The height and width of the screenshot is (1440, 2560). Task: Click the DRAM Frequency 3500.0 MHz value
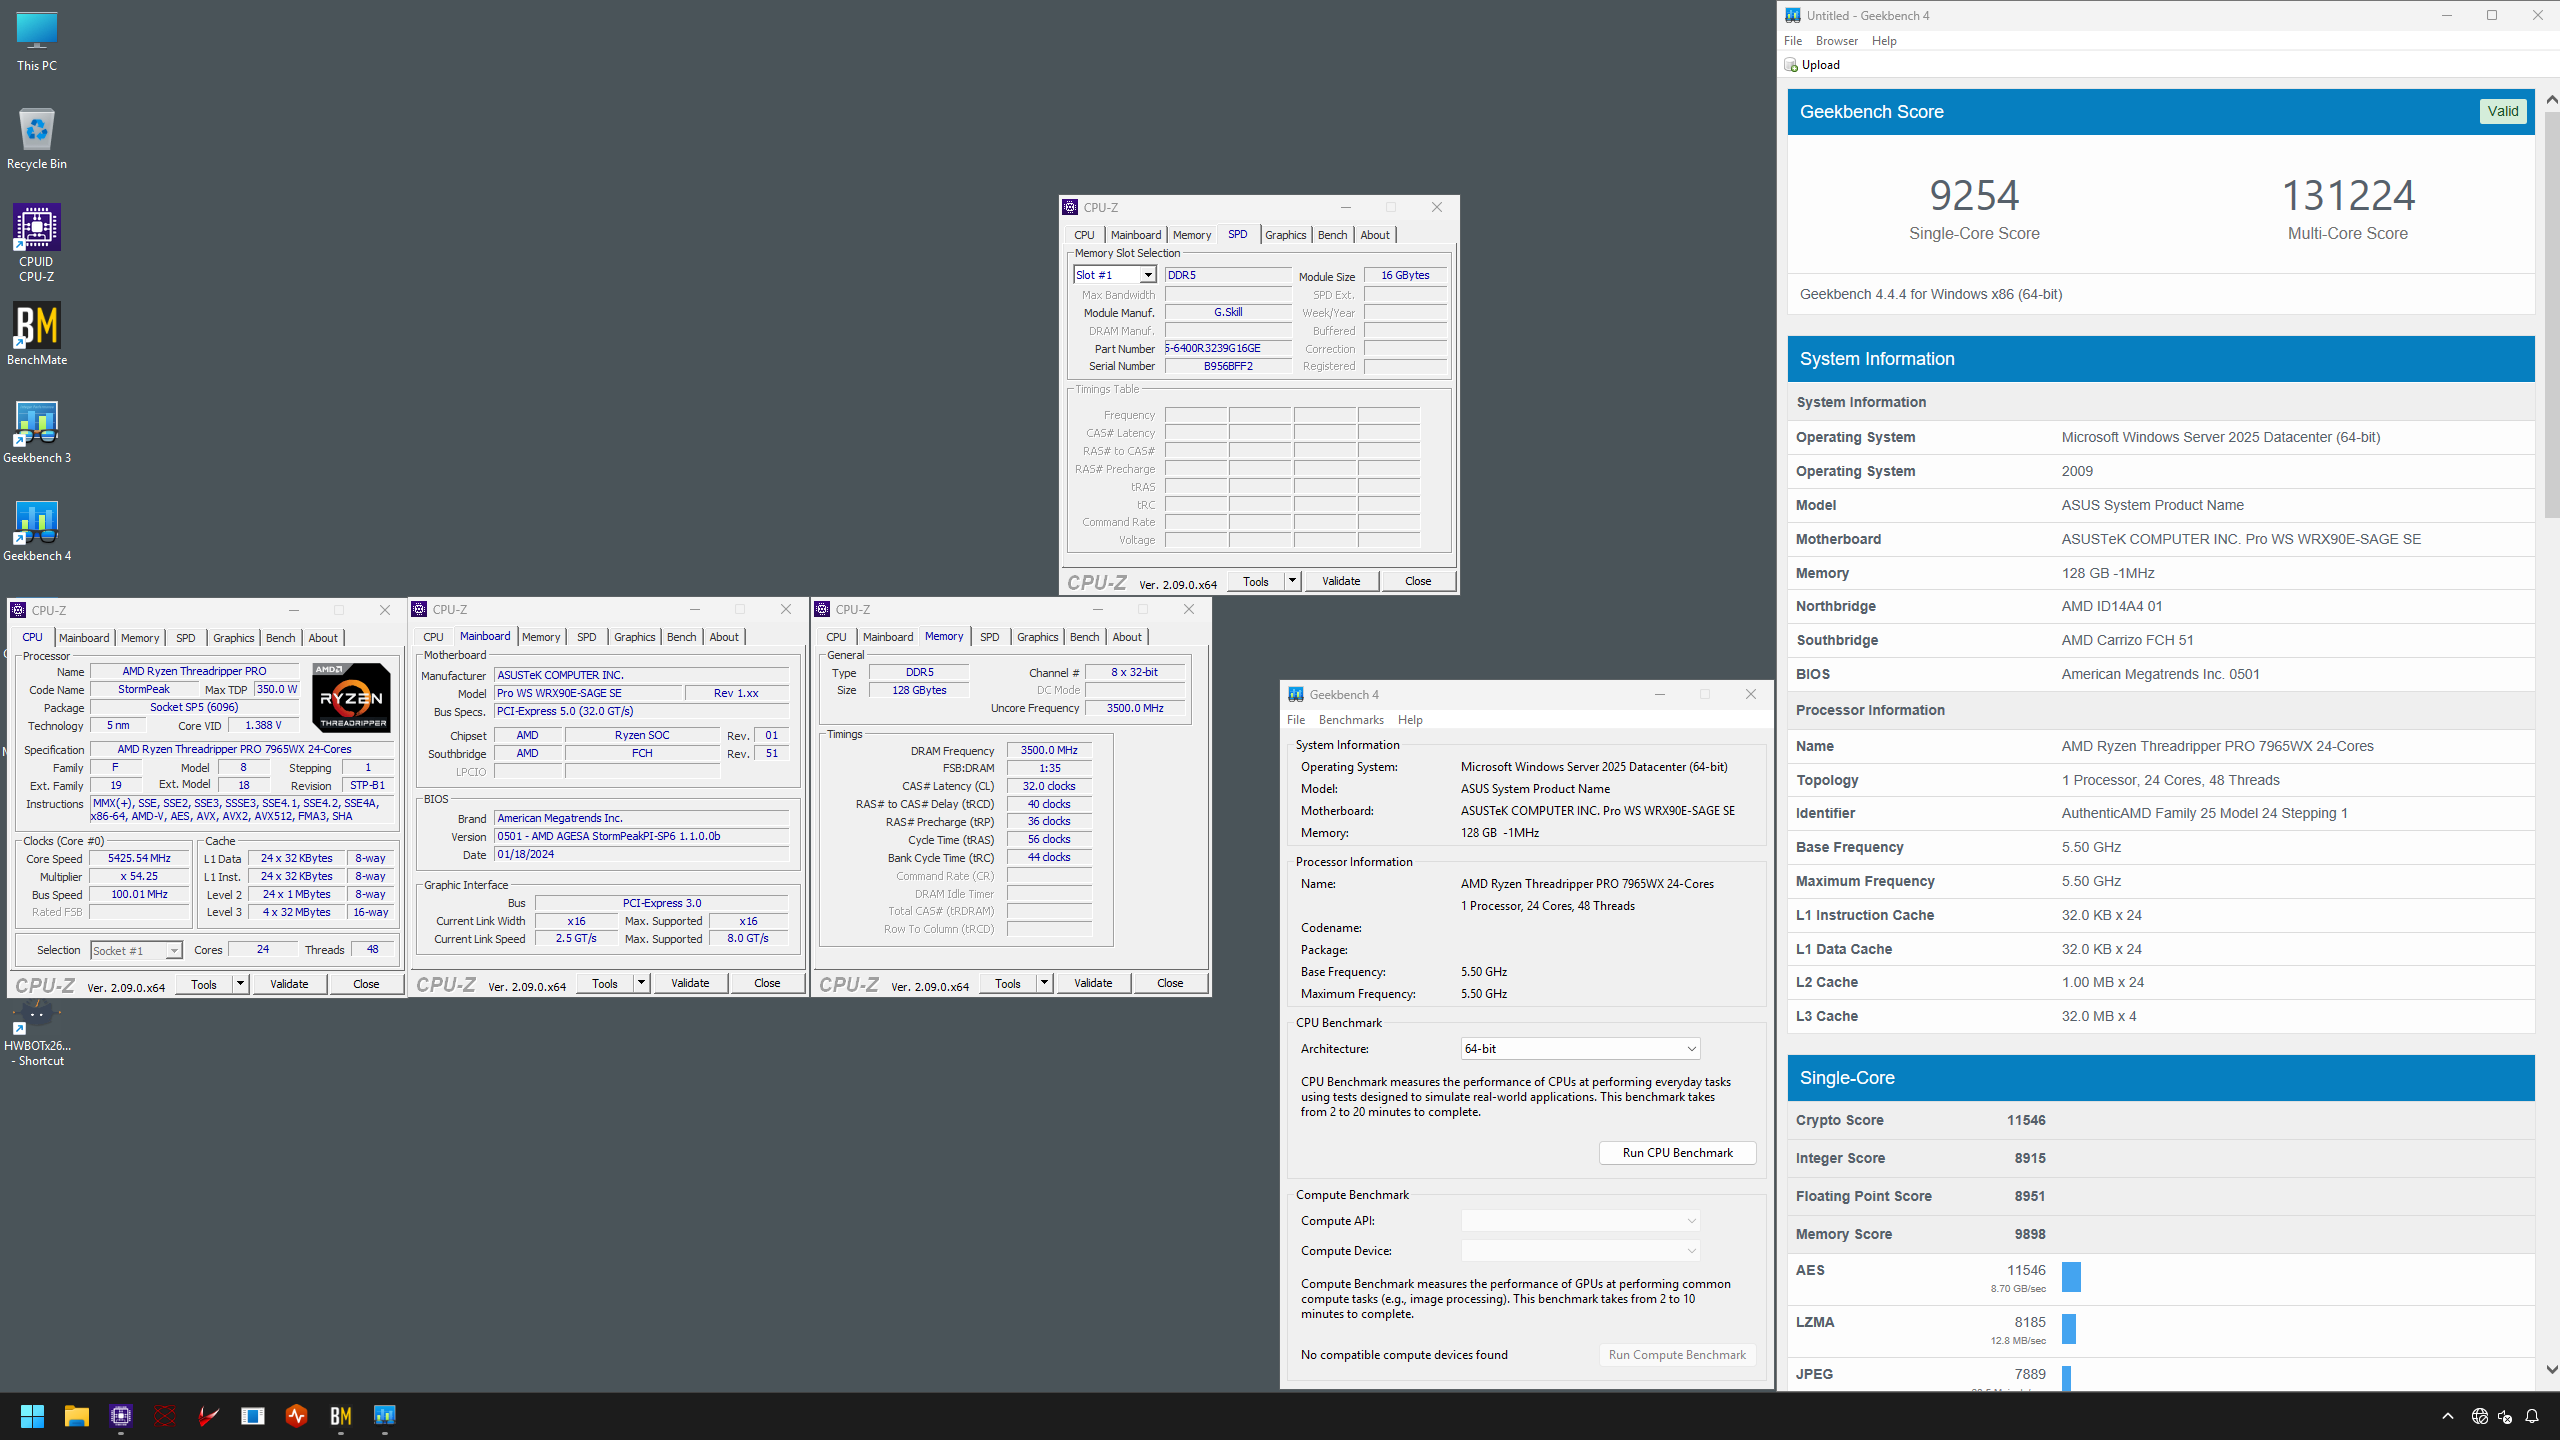point(1049,750)
